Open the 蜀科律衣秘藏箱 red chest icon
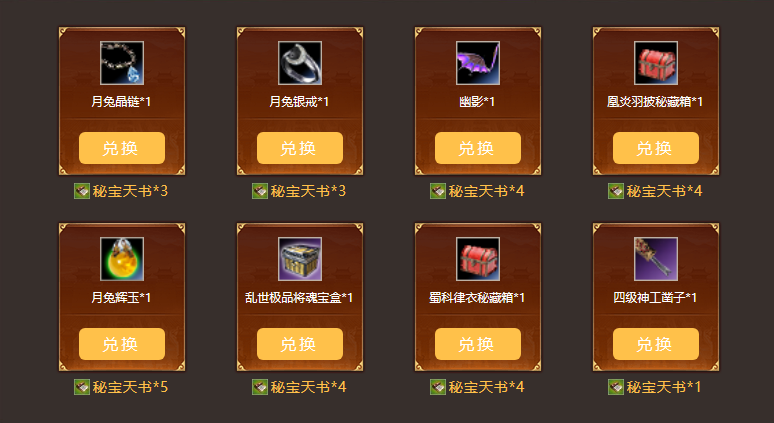 click(x=478, y=259)
